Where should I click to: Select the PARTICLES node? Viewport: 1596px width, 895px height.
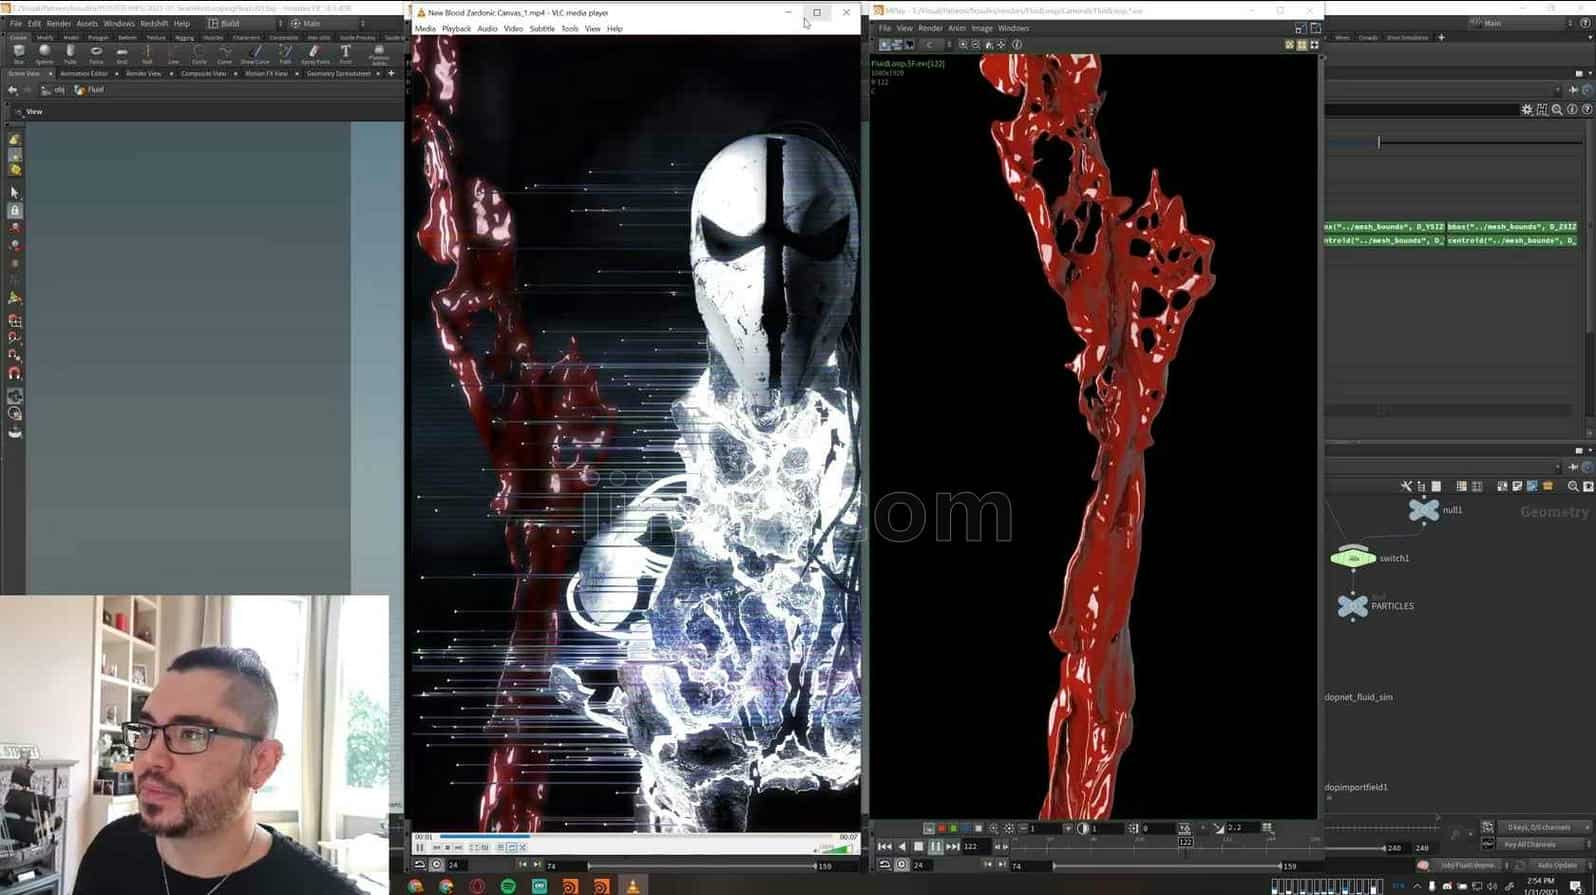[x=1353, y=606]
